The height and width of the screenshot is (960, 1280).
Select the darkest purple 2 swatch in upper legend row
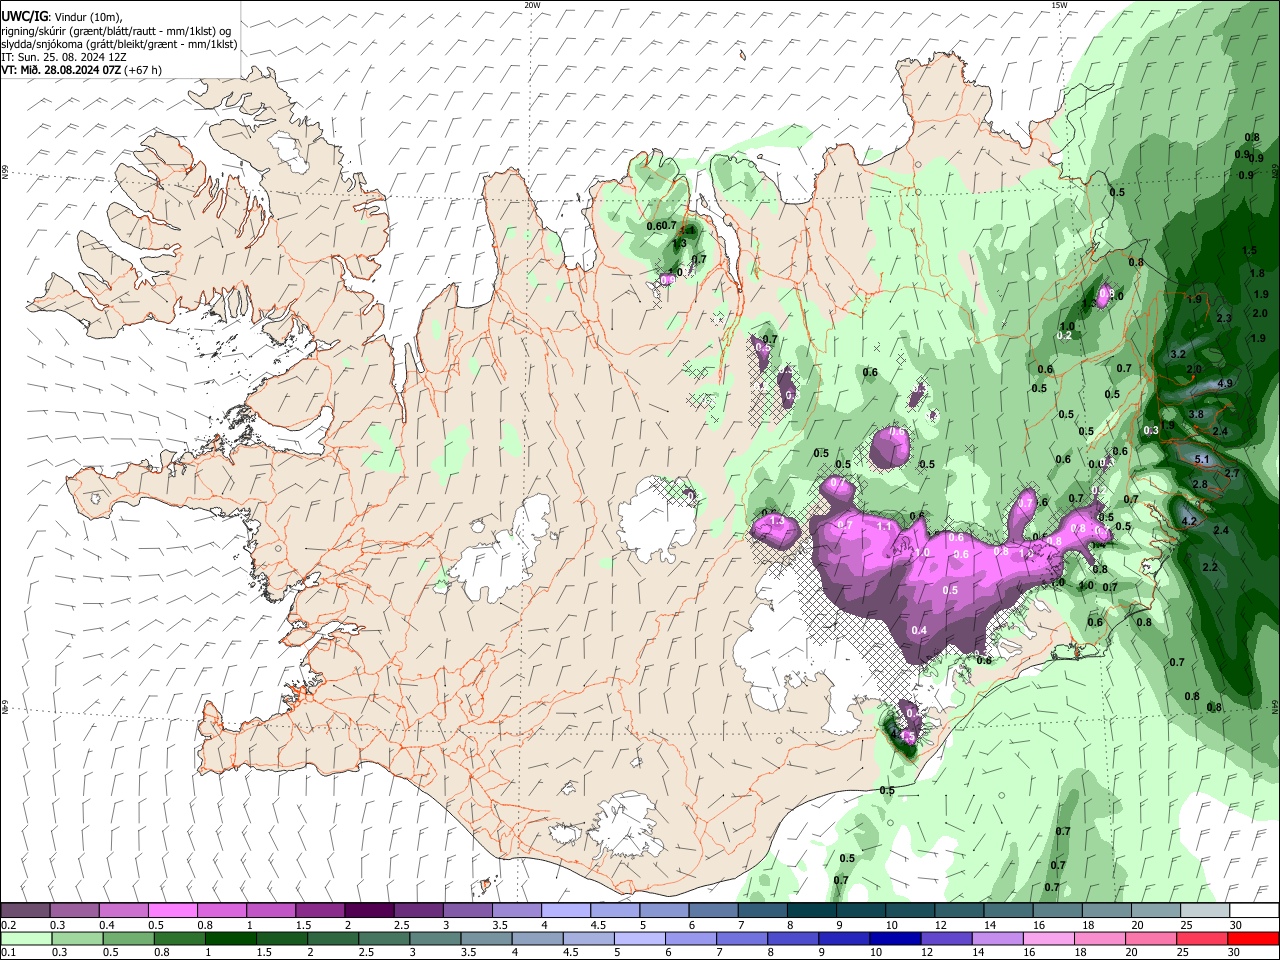(x=368, y=910)
